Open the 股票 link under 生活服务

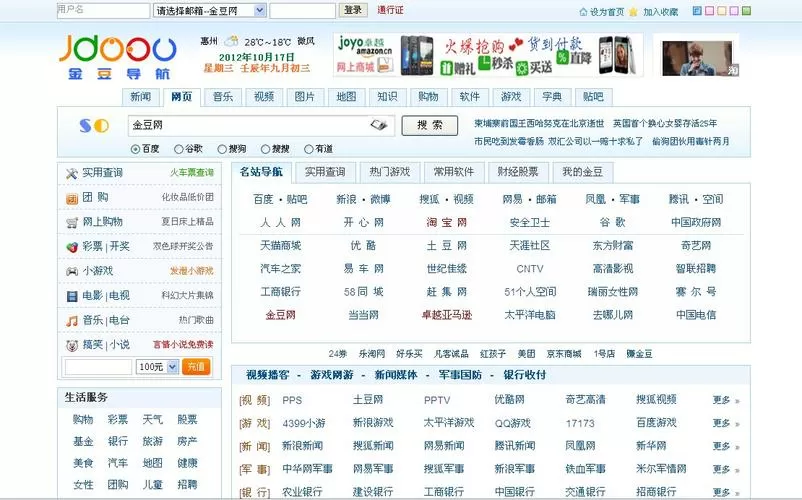187,420
